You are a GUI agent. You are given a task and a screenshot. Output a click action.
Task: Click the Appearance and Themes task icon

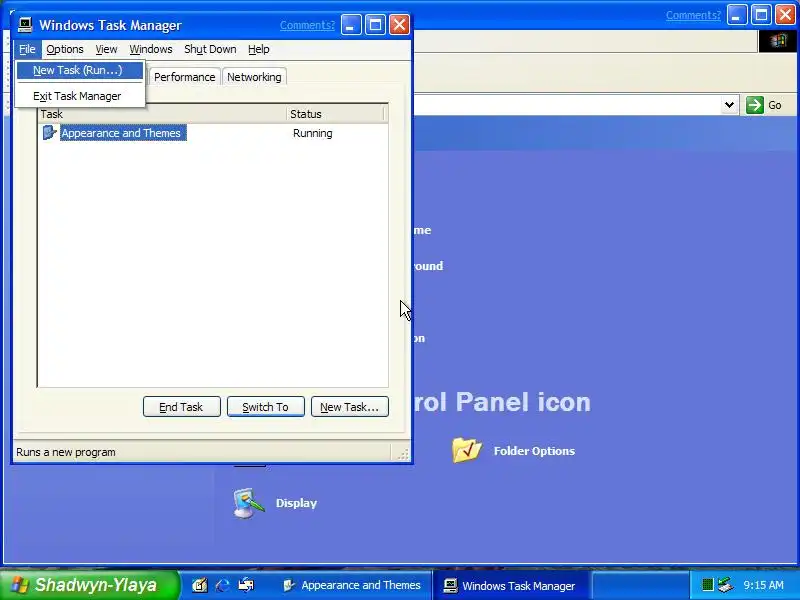pos(49,133)
